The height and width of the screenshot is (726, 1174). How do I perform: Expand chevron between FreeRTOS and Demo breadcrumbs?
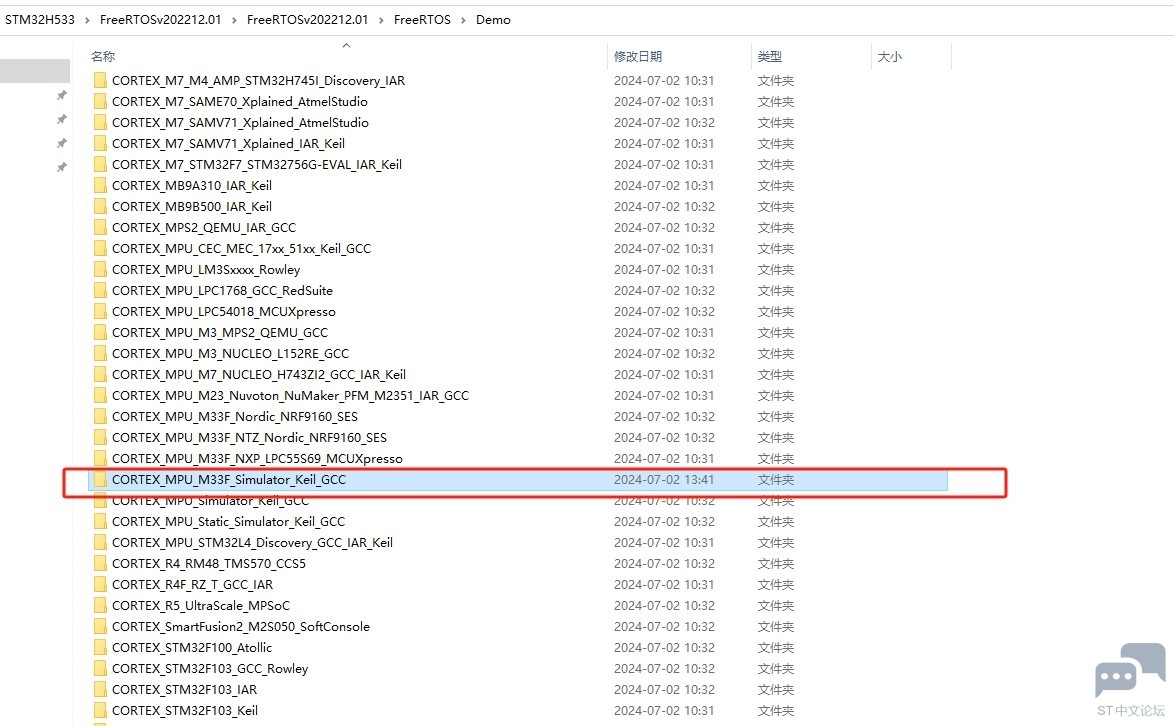point(463,20)
